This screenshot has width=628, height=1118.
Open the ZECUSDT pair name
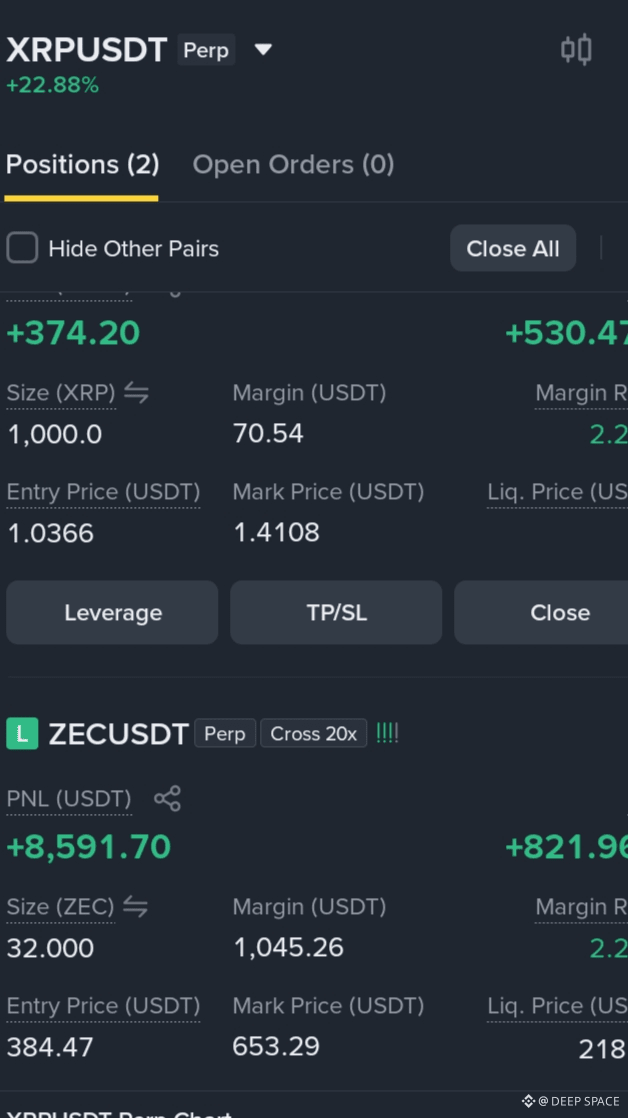[118, 734]
